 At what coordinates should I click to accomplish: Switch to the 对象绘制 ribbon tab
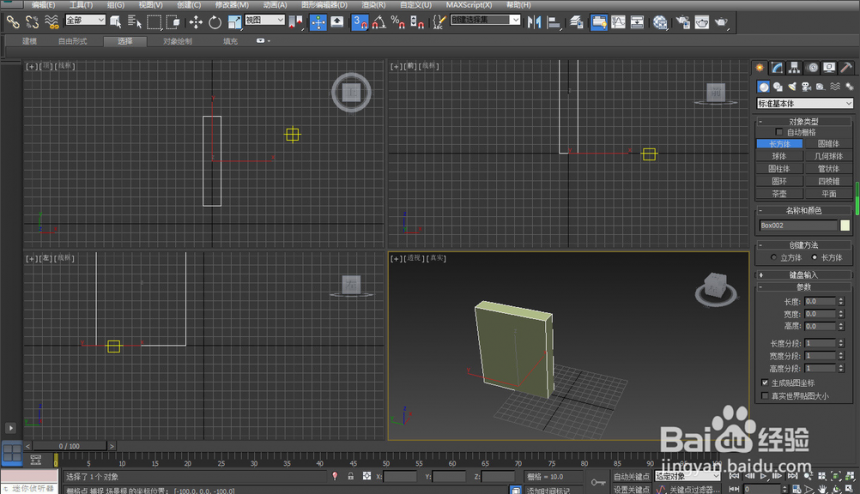pos(177,41)
